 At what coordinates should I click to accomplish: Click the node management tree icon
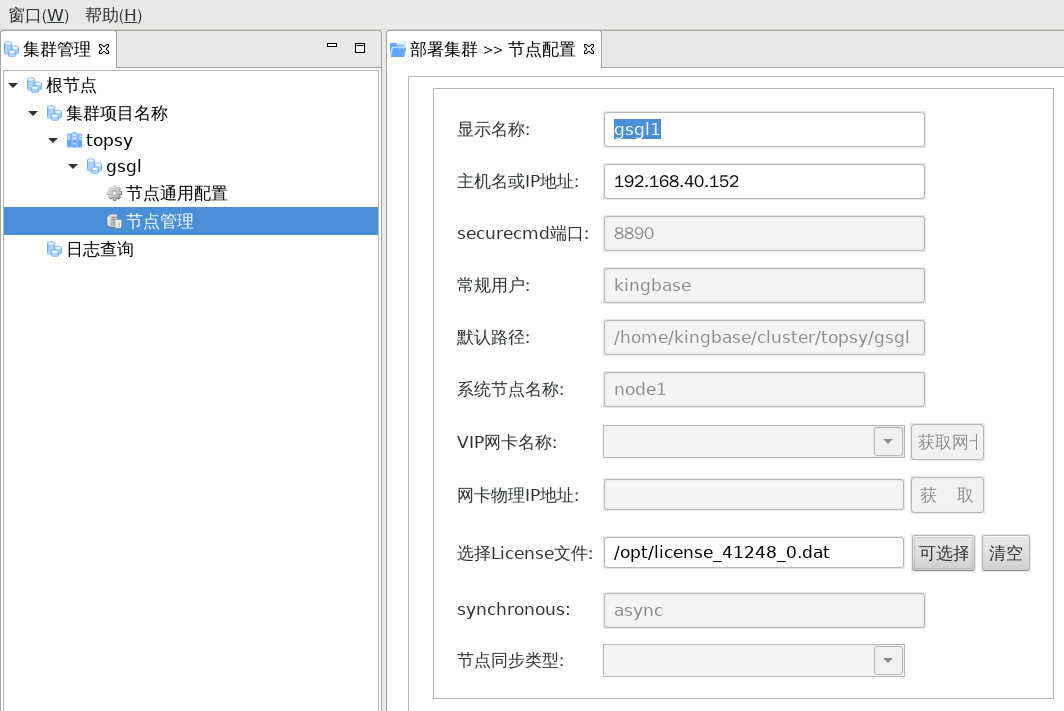click(x=114, y=221)
